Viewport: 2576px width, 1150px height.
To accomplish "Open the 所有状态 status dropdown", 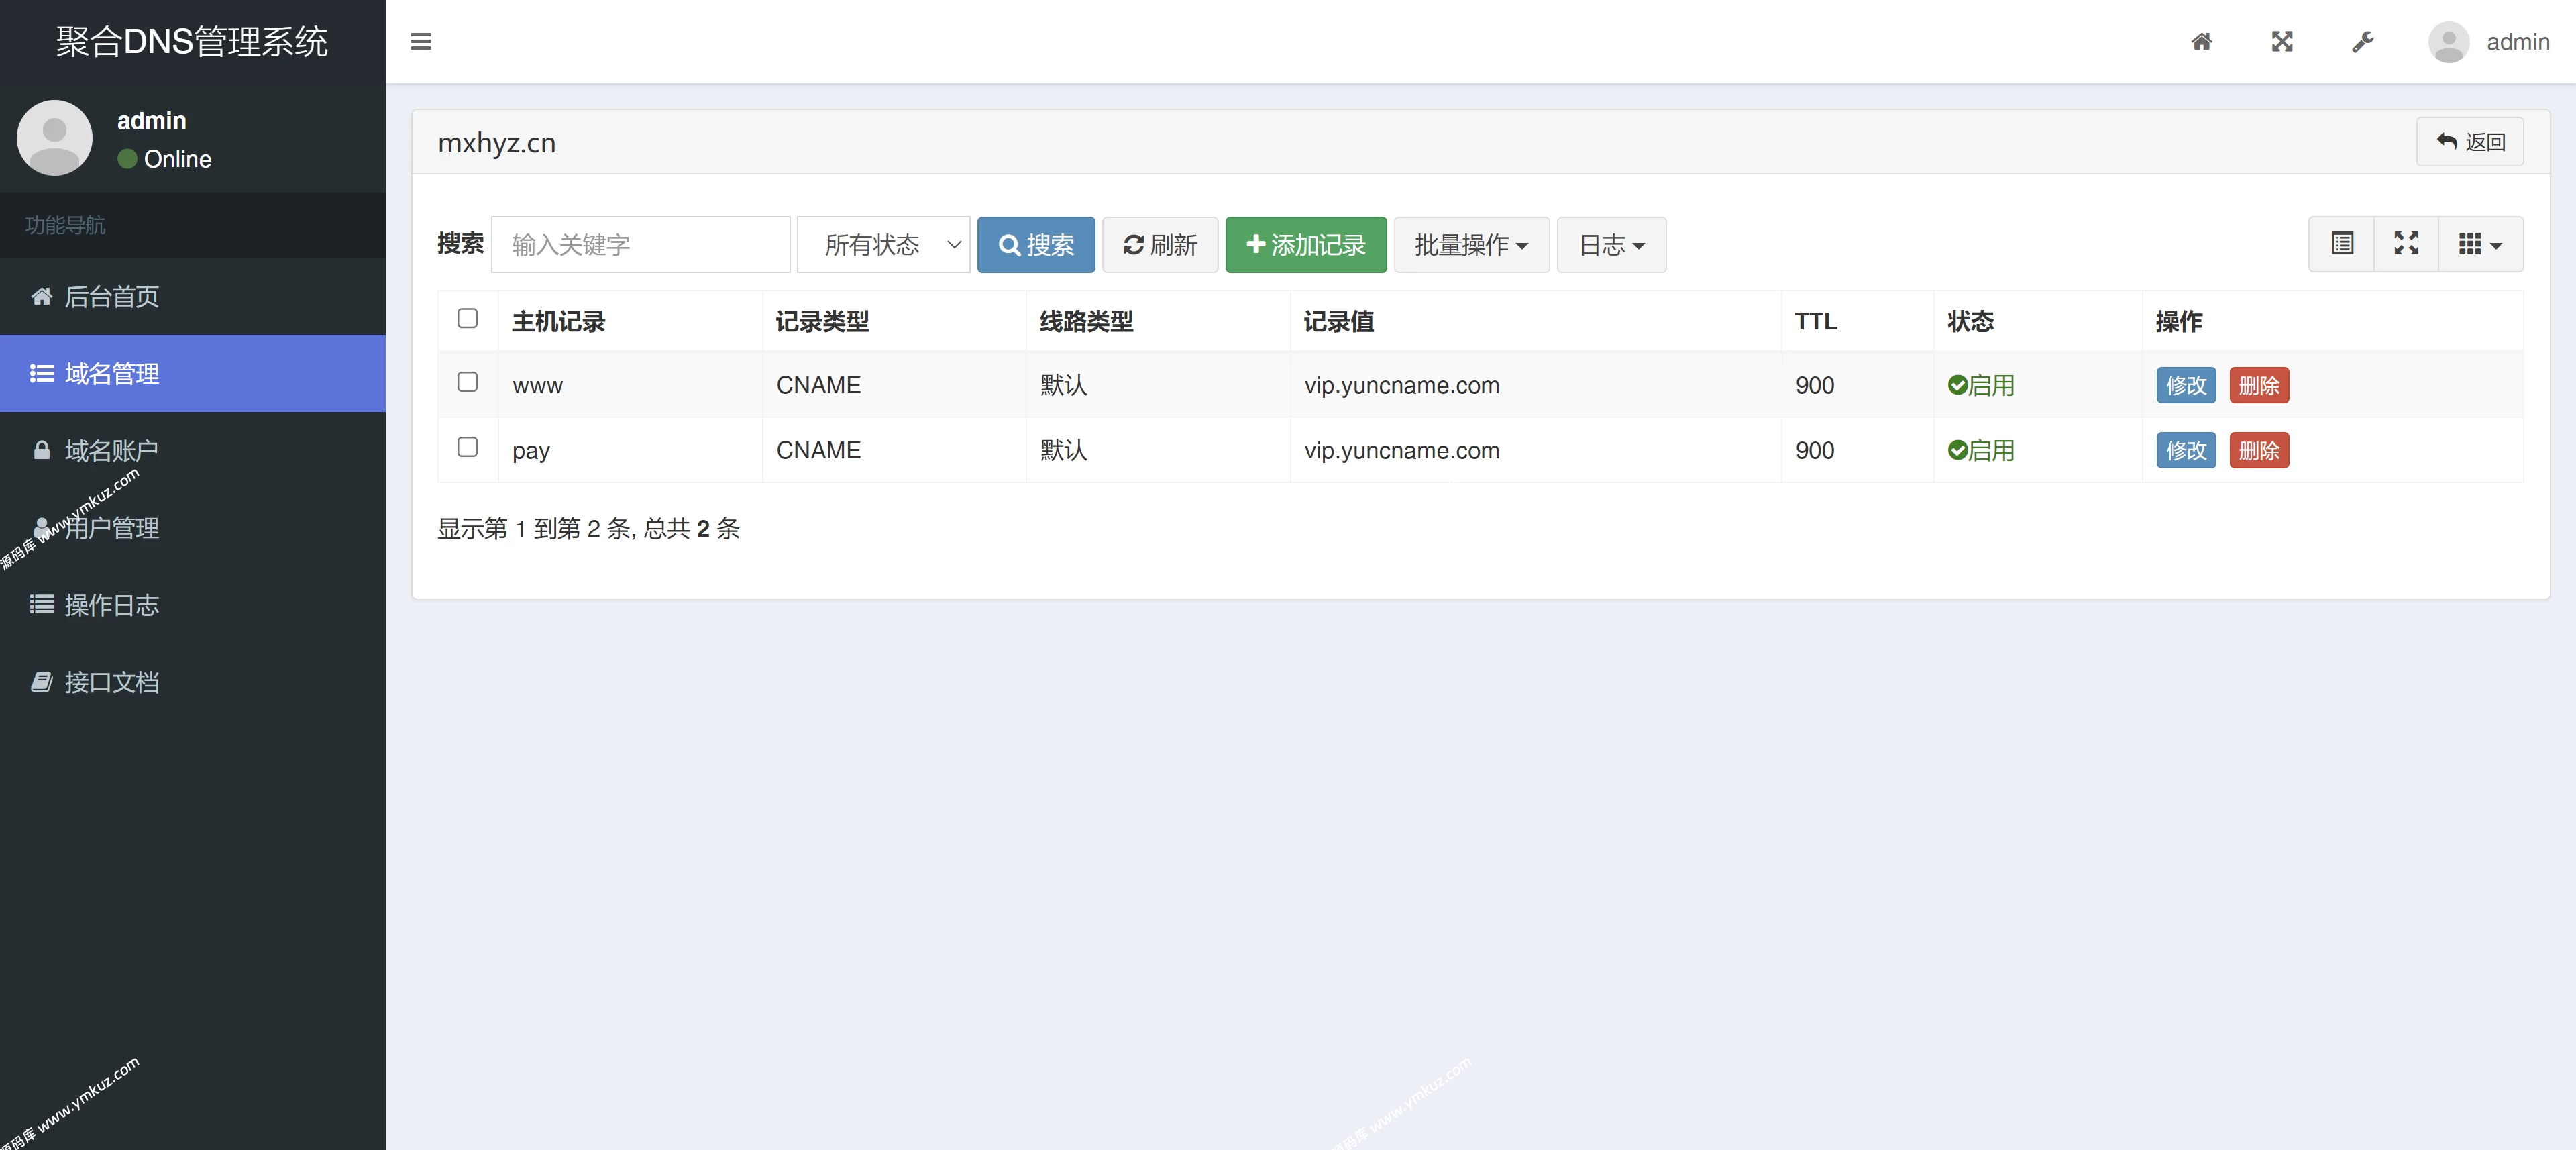I will point(883,244).
